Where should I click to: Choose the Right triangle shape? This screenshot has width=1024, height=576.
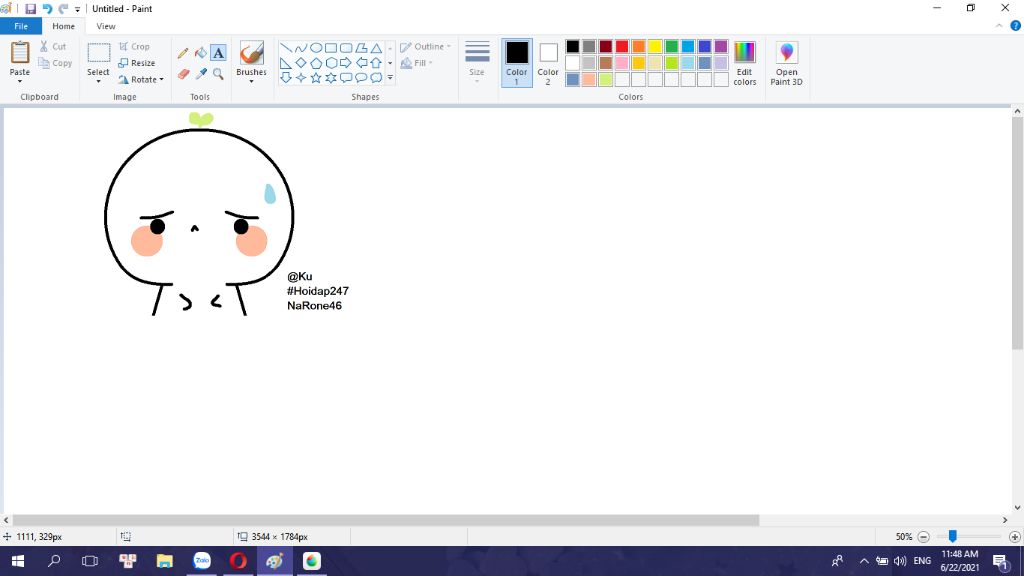point(286,63)
